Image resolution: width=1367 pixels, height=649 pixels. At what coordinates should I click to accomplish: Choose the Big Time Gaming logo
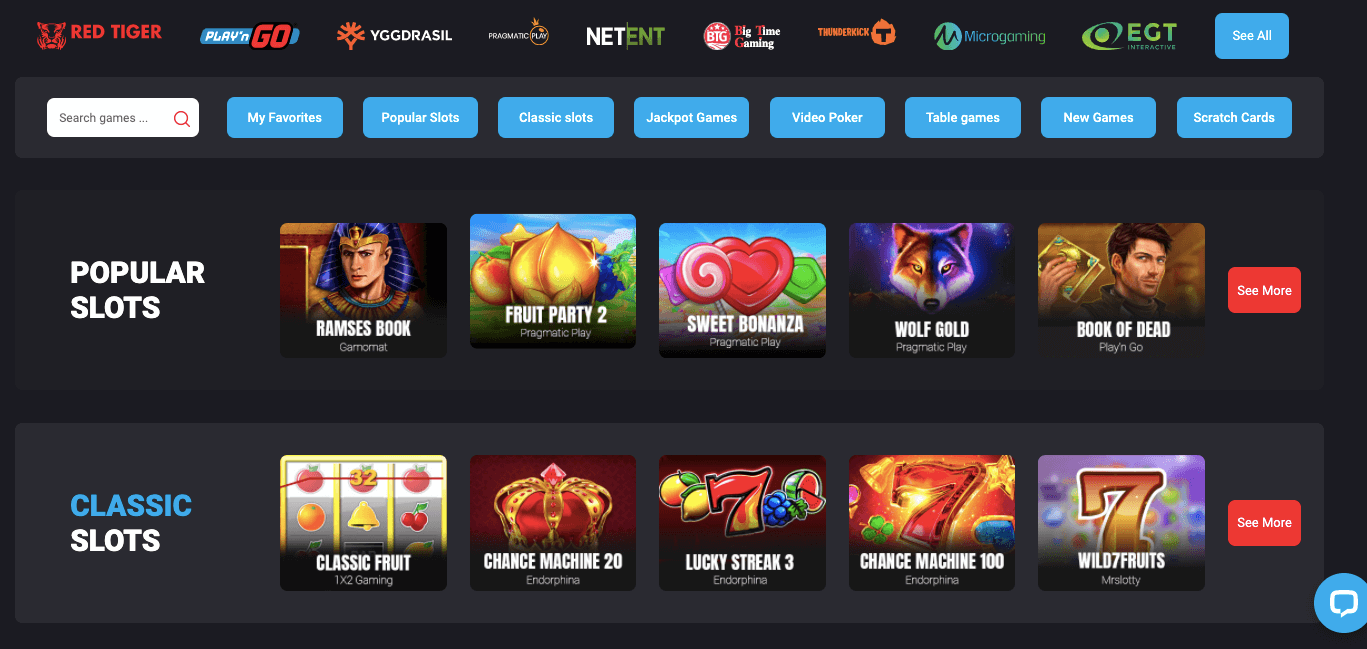(x=742, y=37)
